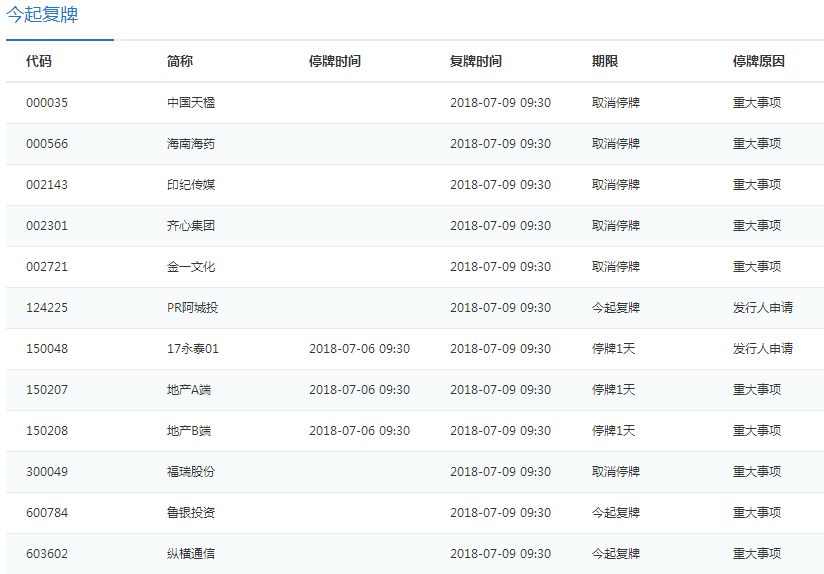The image size is (824, 574).
Task: Open stock name 纵横通信
Action: click(x=191, y=554)
